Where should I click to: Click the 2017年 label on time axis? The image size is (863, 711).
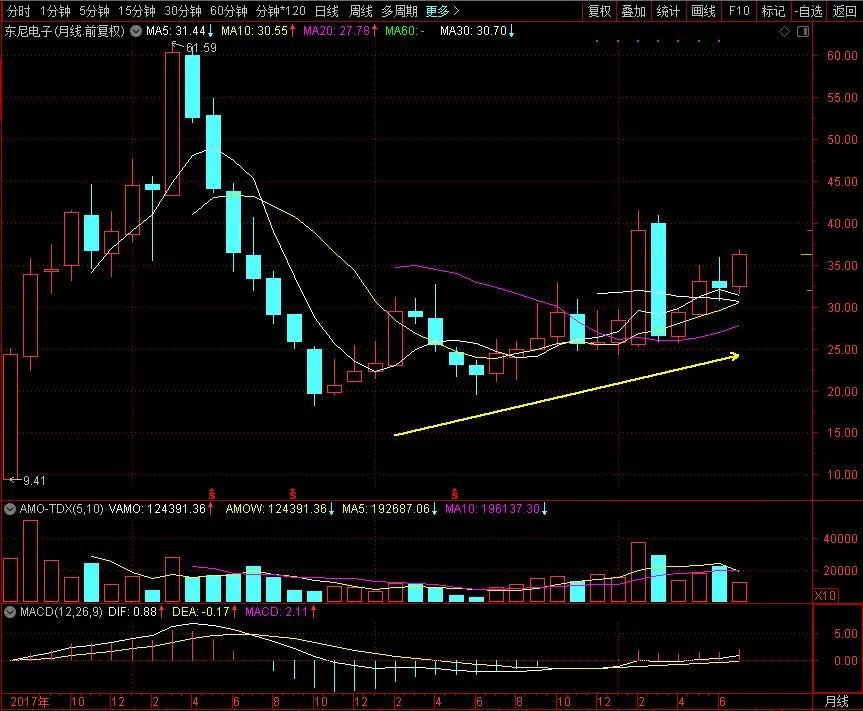(x=30, y=702)
